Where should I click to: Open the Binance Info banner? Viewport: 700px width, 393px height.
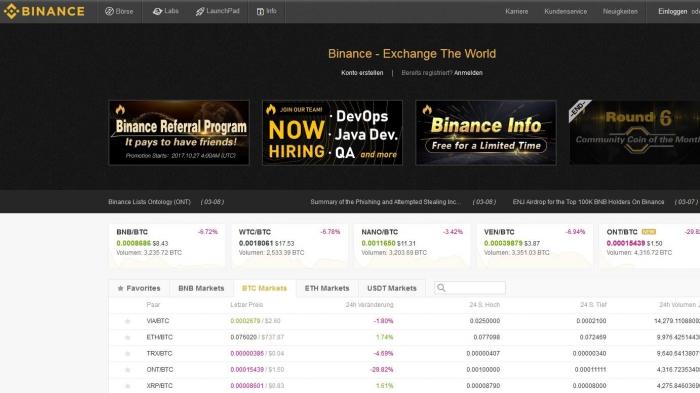pos(486,133)
